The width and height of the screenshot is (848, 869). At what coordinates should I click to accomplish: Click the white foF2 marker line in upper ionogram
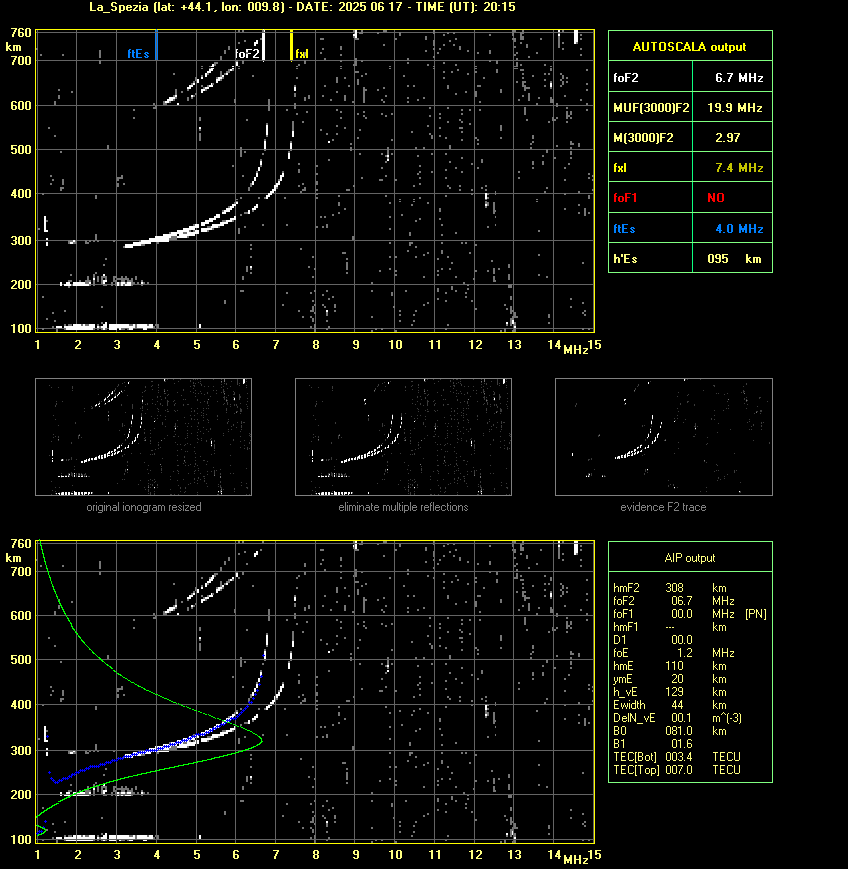(263, 45)
